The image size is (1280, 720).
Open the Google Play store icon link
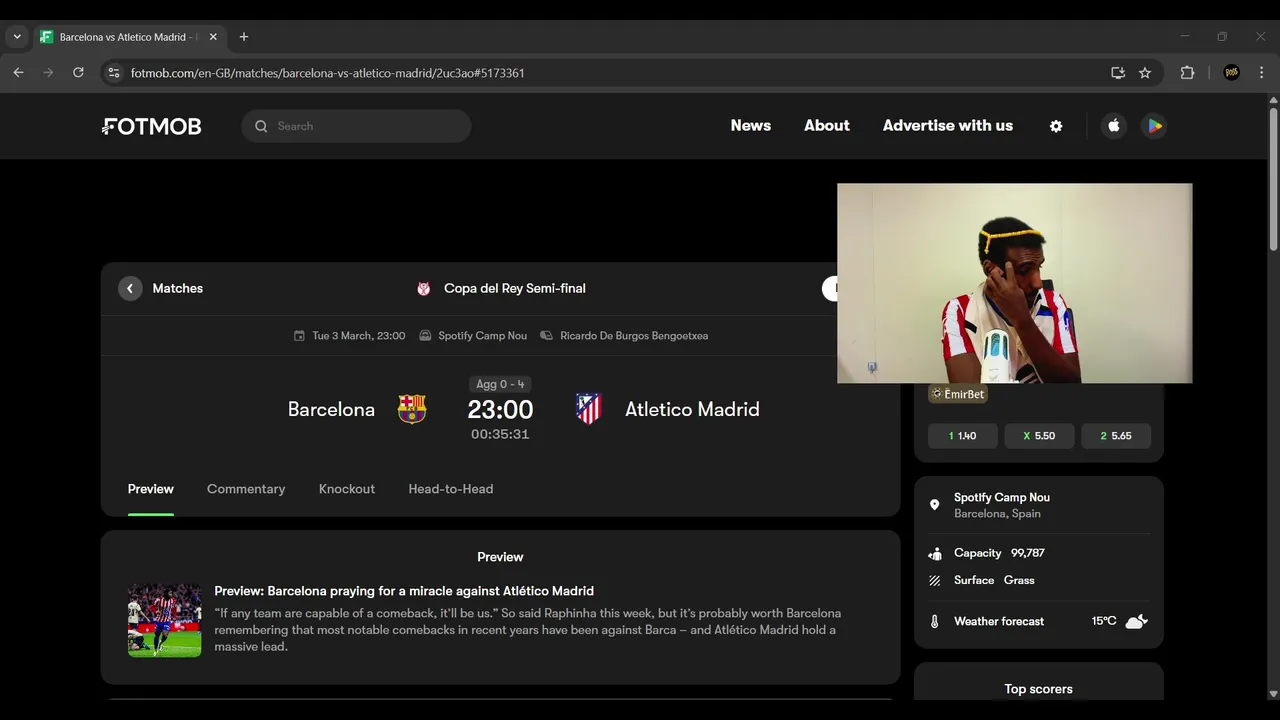(x=1154, y=126)
